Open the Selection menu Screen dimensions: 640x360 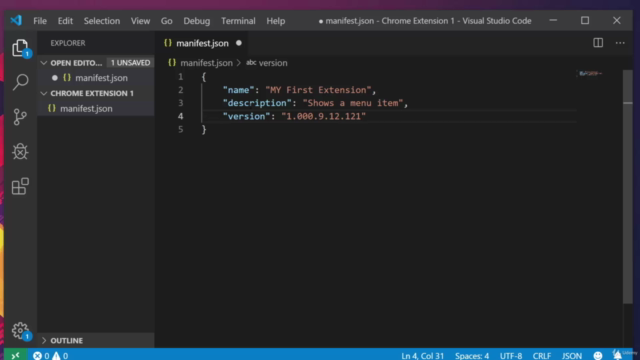(102, 21)
